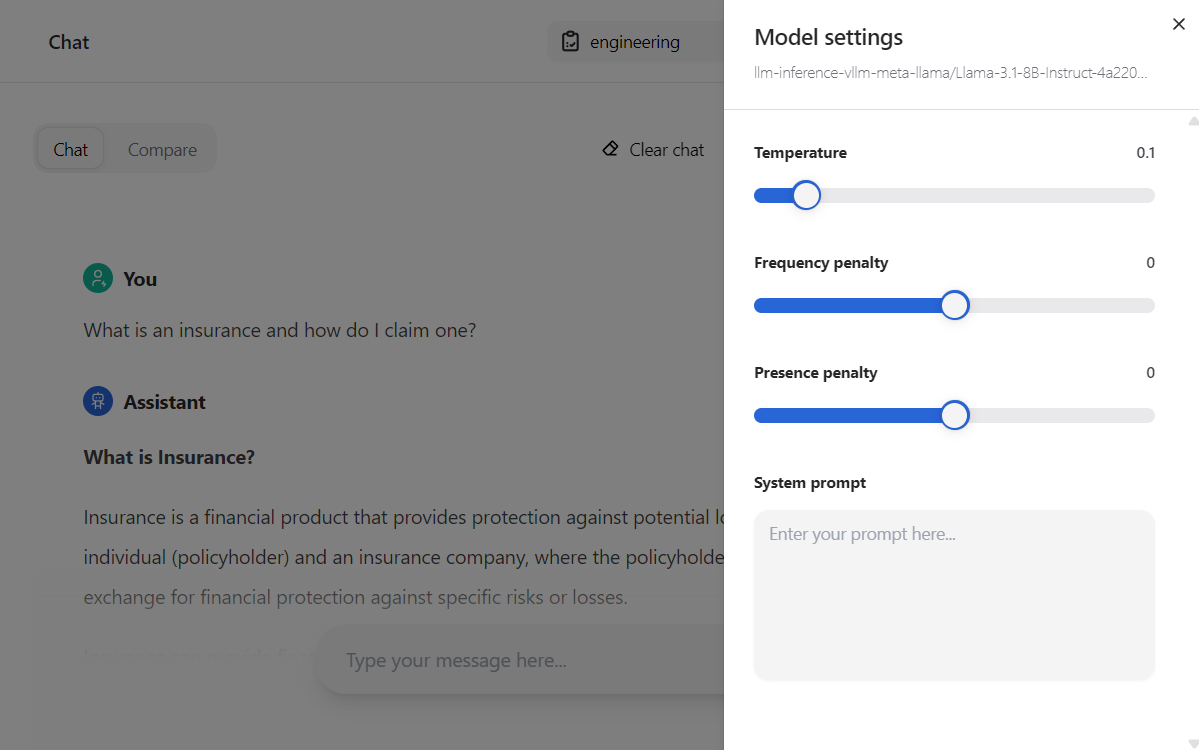
Task: Click the eraser icon beside Clear chat
Action: click(610, 149)
